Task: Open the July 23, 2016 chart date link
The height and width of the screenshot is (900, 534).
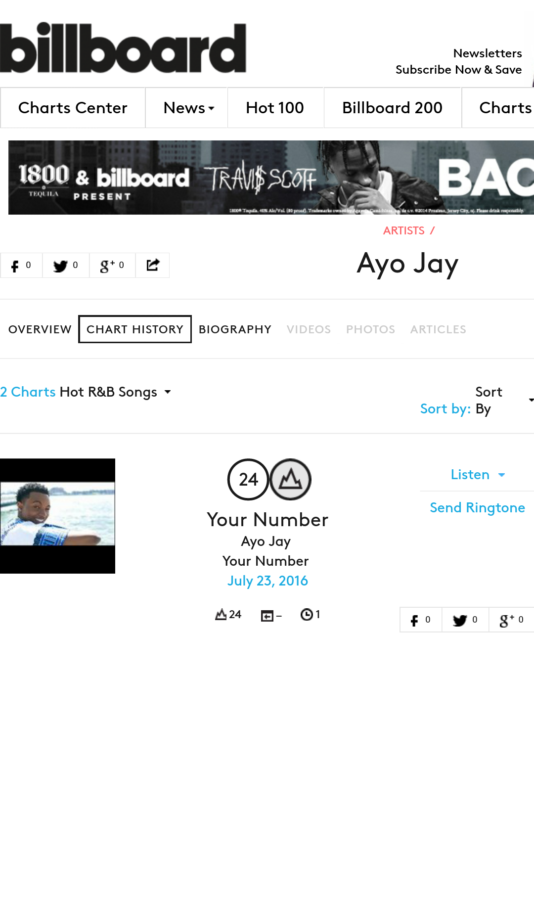Action: [268, 581]
